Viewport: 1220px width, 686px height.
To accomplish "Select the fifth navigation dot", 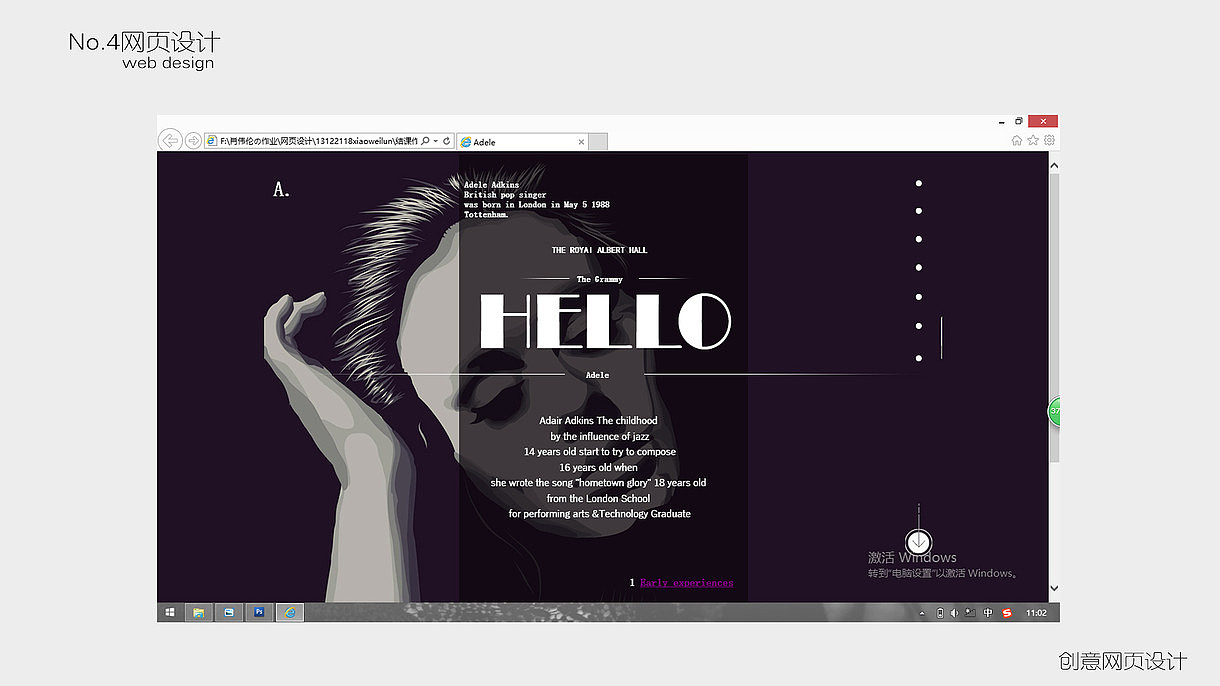I will 919,296.
